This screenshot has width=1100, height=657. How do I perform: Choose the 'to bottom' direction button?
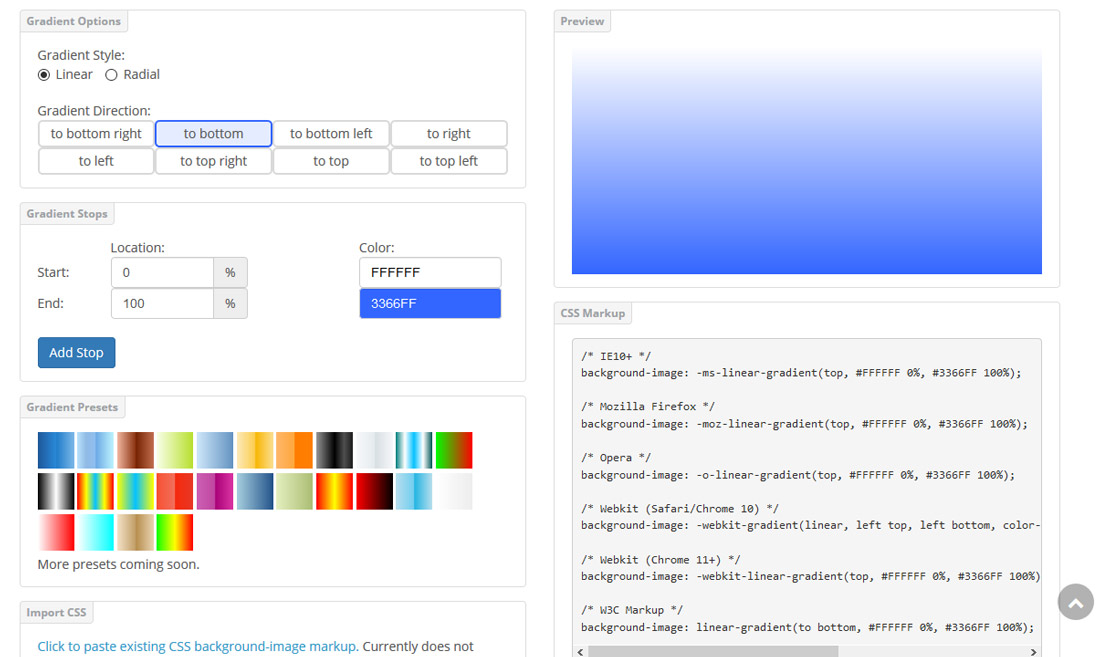click(213, 133)
